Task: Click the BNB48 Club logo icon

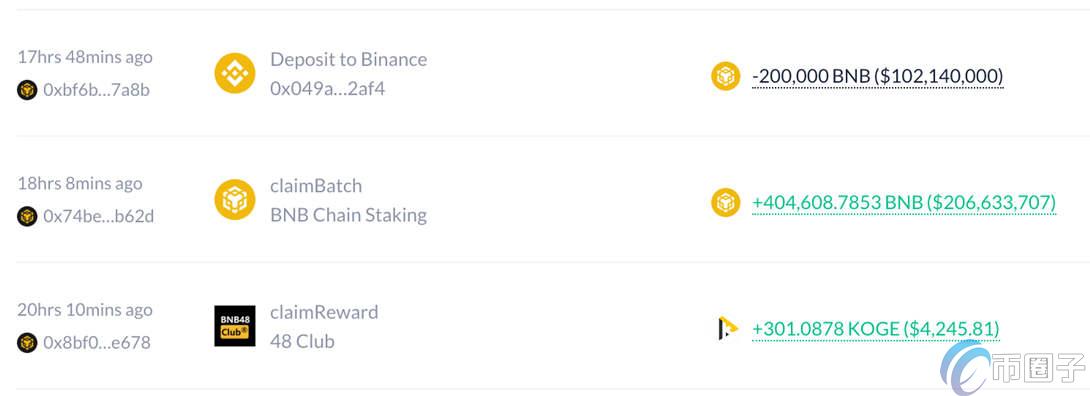Action: point(235,326)
